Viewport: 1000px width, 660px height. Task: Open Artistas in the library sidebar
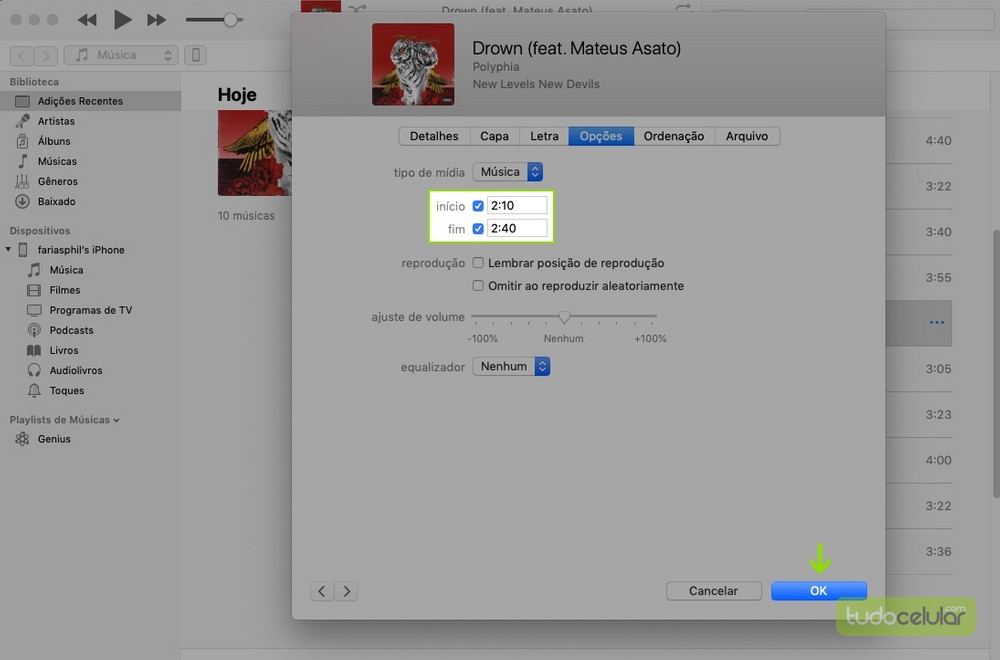coord(56,121)
